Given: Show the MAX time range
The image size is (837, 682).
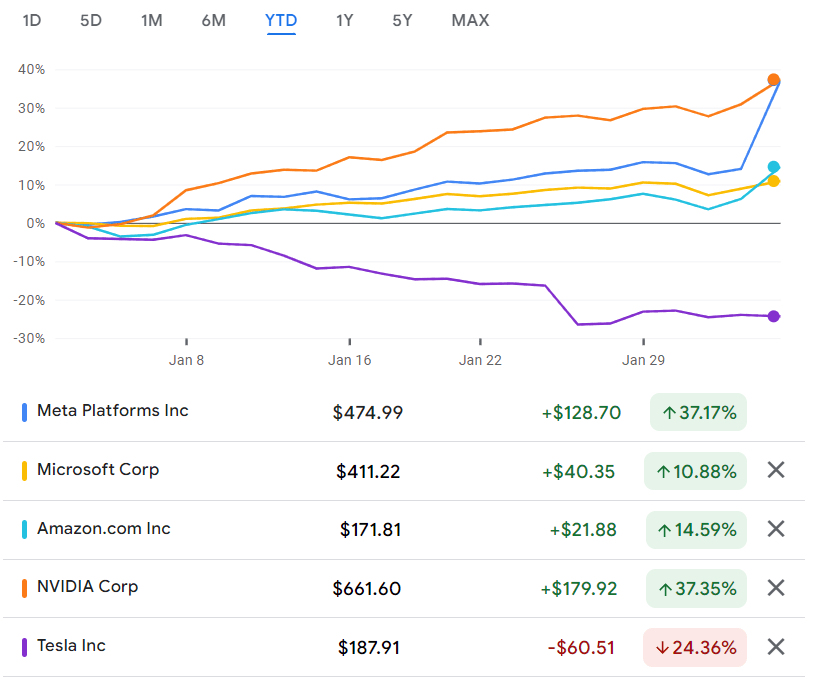Looking at the screenshot, I should [x=470, y=20].
